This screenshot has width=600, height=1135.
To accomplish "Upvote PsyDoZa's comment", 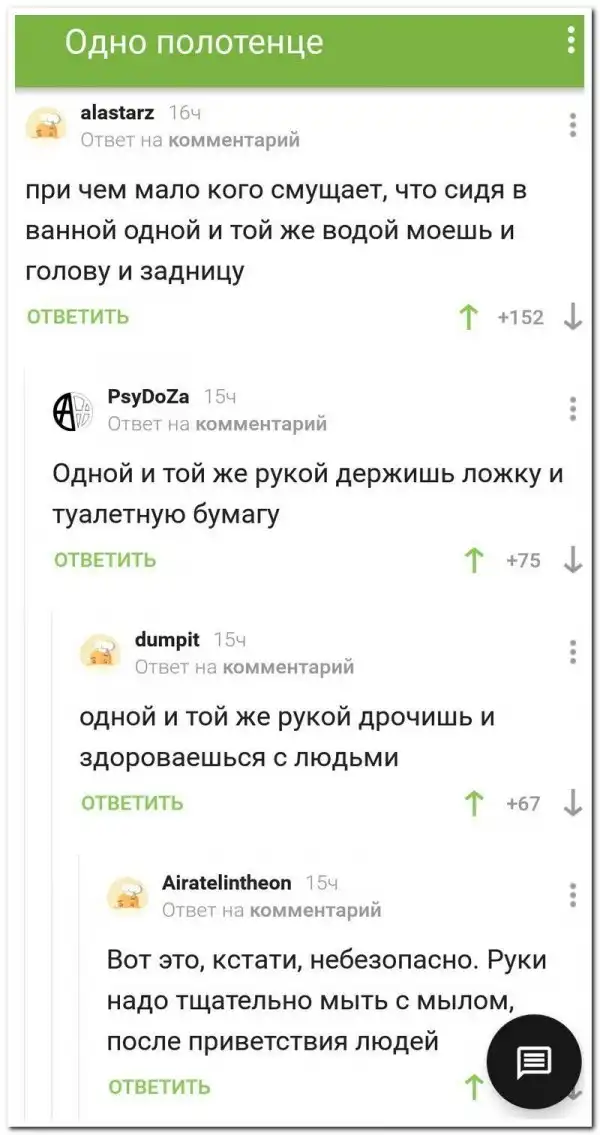I will (466, 561).
